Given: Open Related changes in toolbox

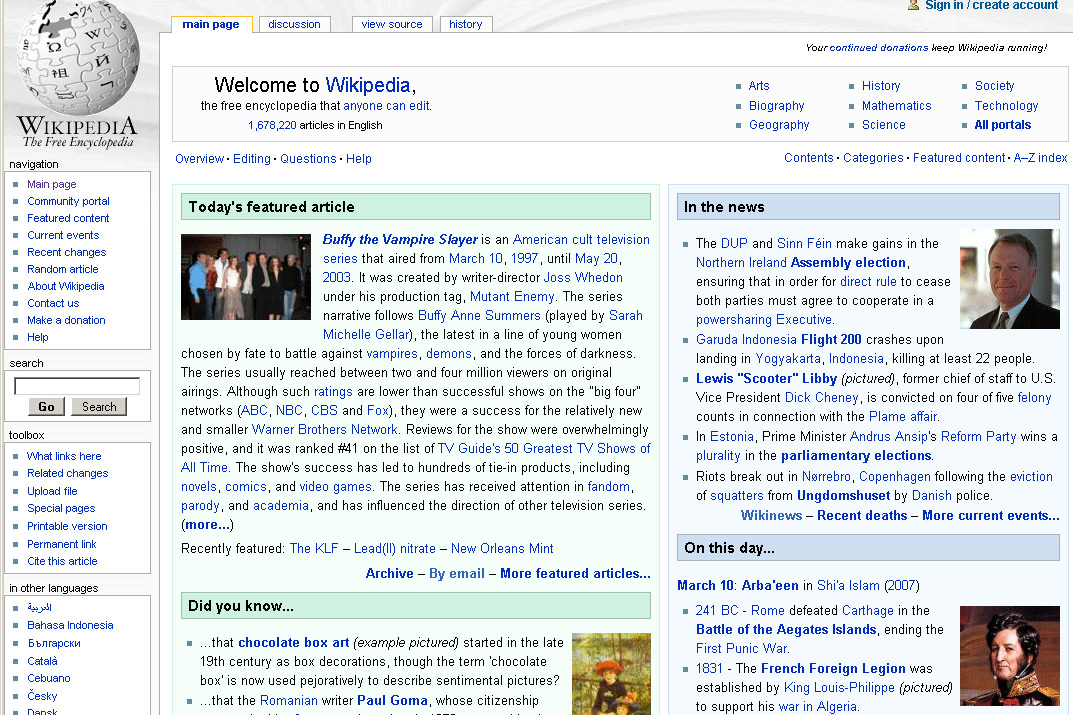Looking at the screenshot, I should (68, 473).
